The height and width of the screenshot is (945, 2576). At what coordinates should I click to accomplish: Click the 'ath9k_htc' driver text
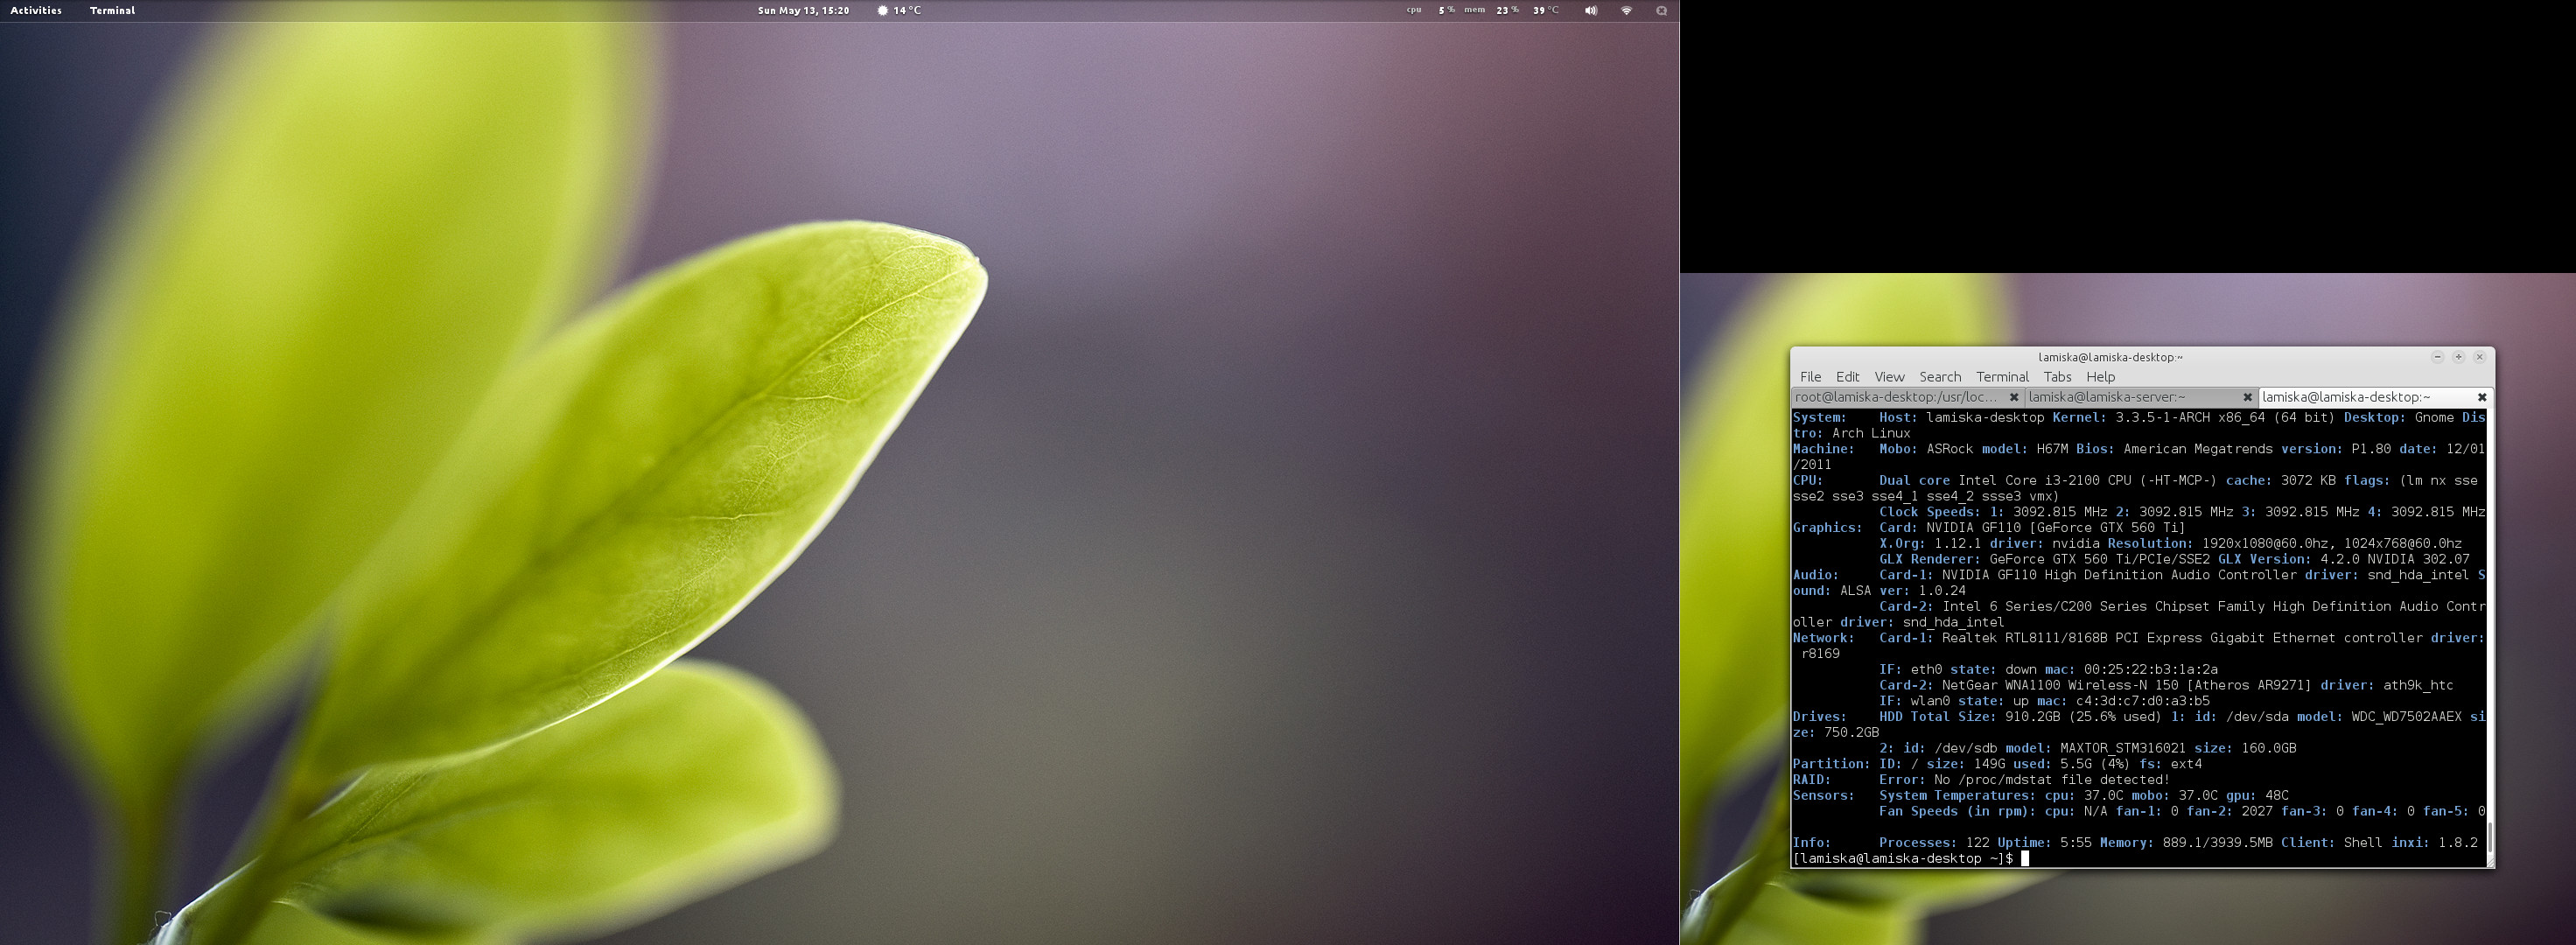[x=2418, y=686]
